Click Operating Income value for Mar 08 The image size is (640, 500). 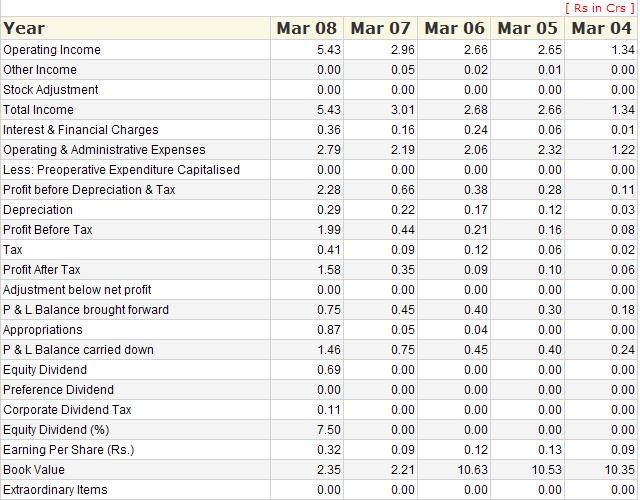[x=328, y=50]
